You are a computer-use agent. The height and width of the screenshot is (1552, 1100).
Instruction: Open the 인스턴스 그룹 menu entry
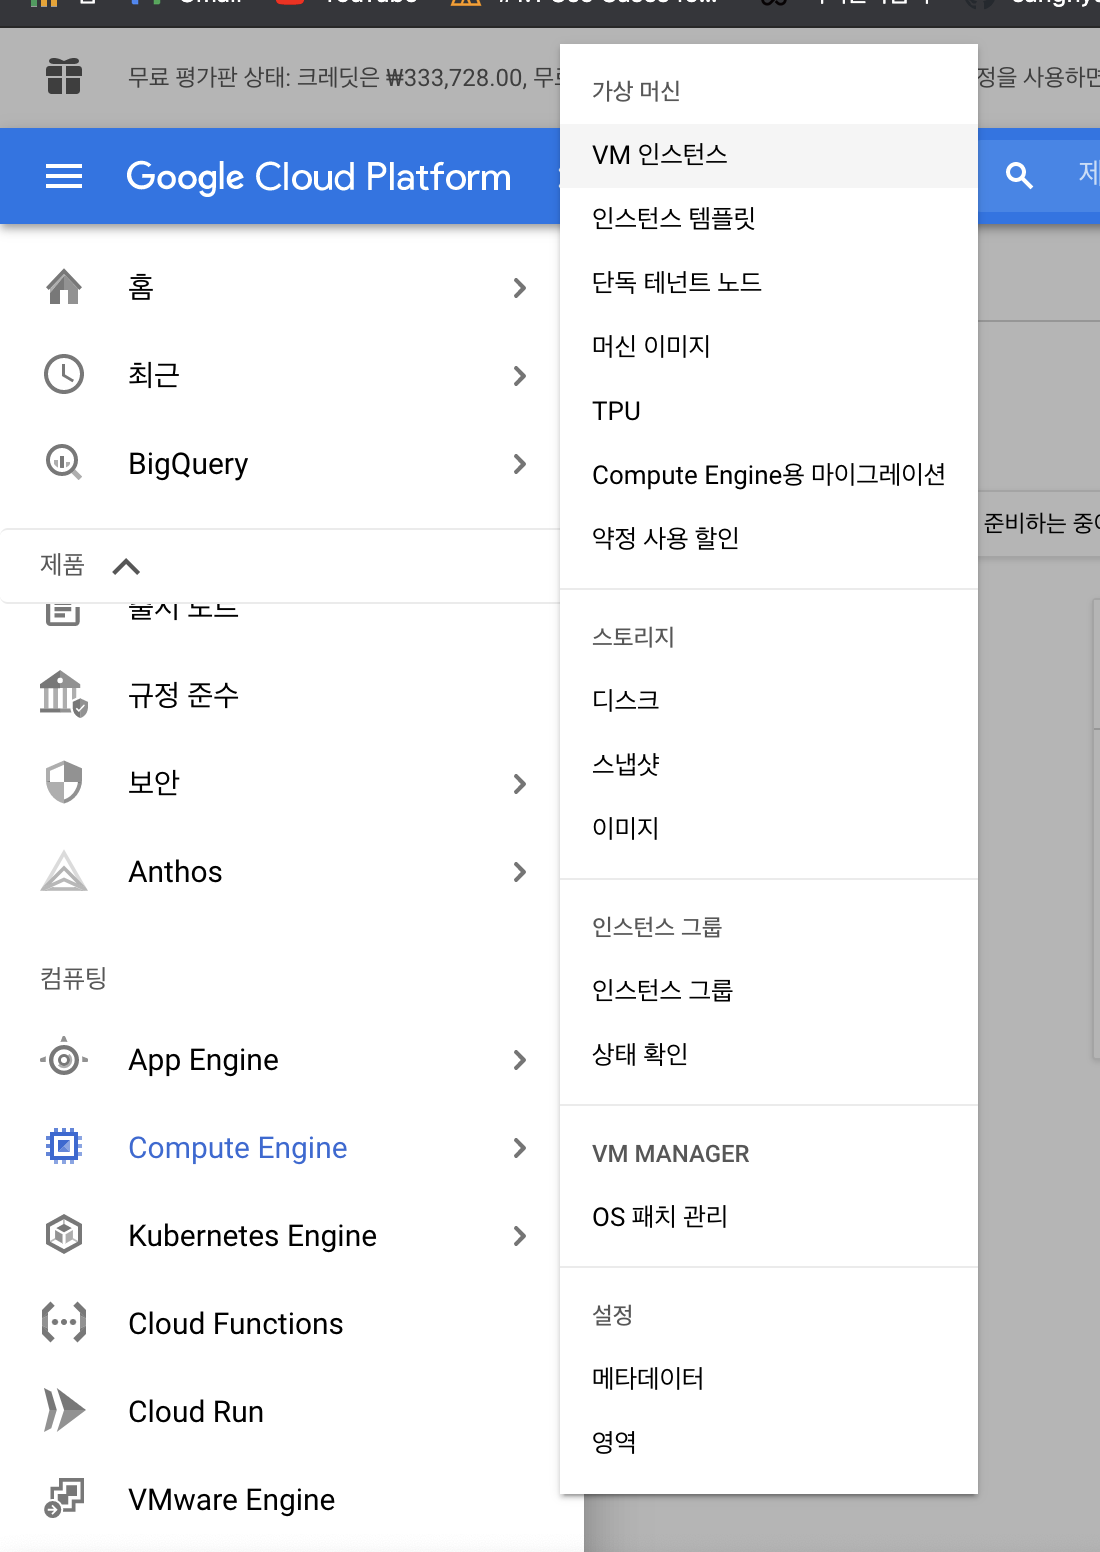coord(769,990)
